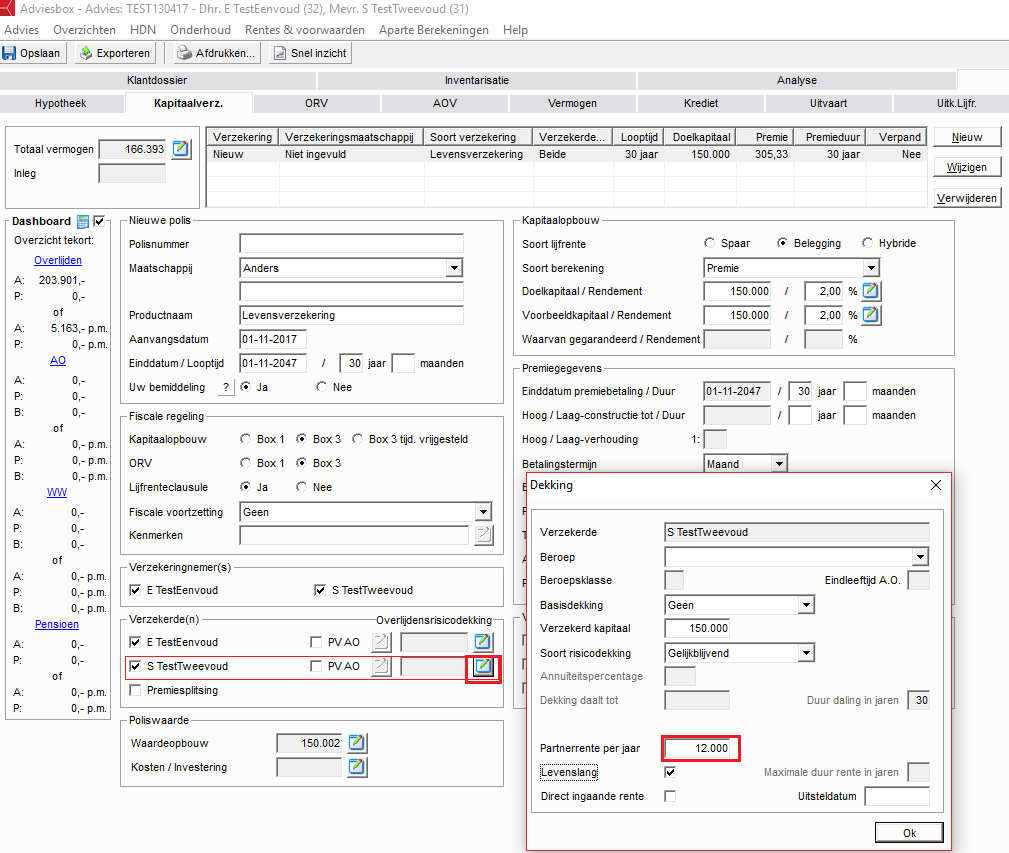Select Box 1 for Kapitaalopbouw
Screen dimensions: 1009x853
[245, 439]
